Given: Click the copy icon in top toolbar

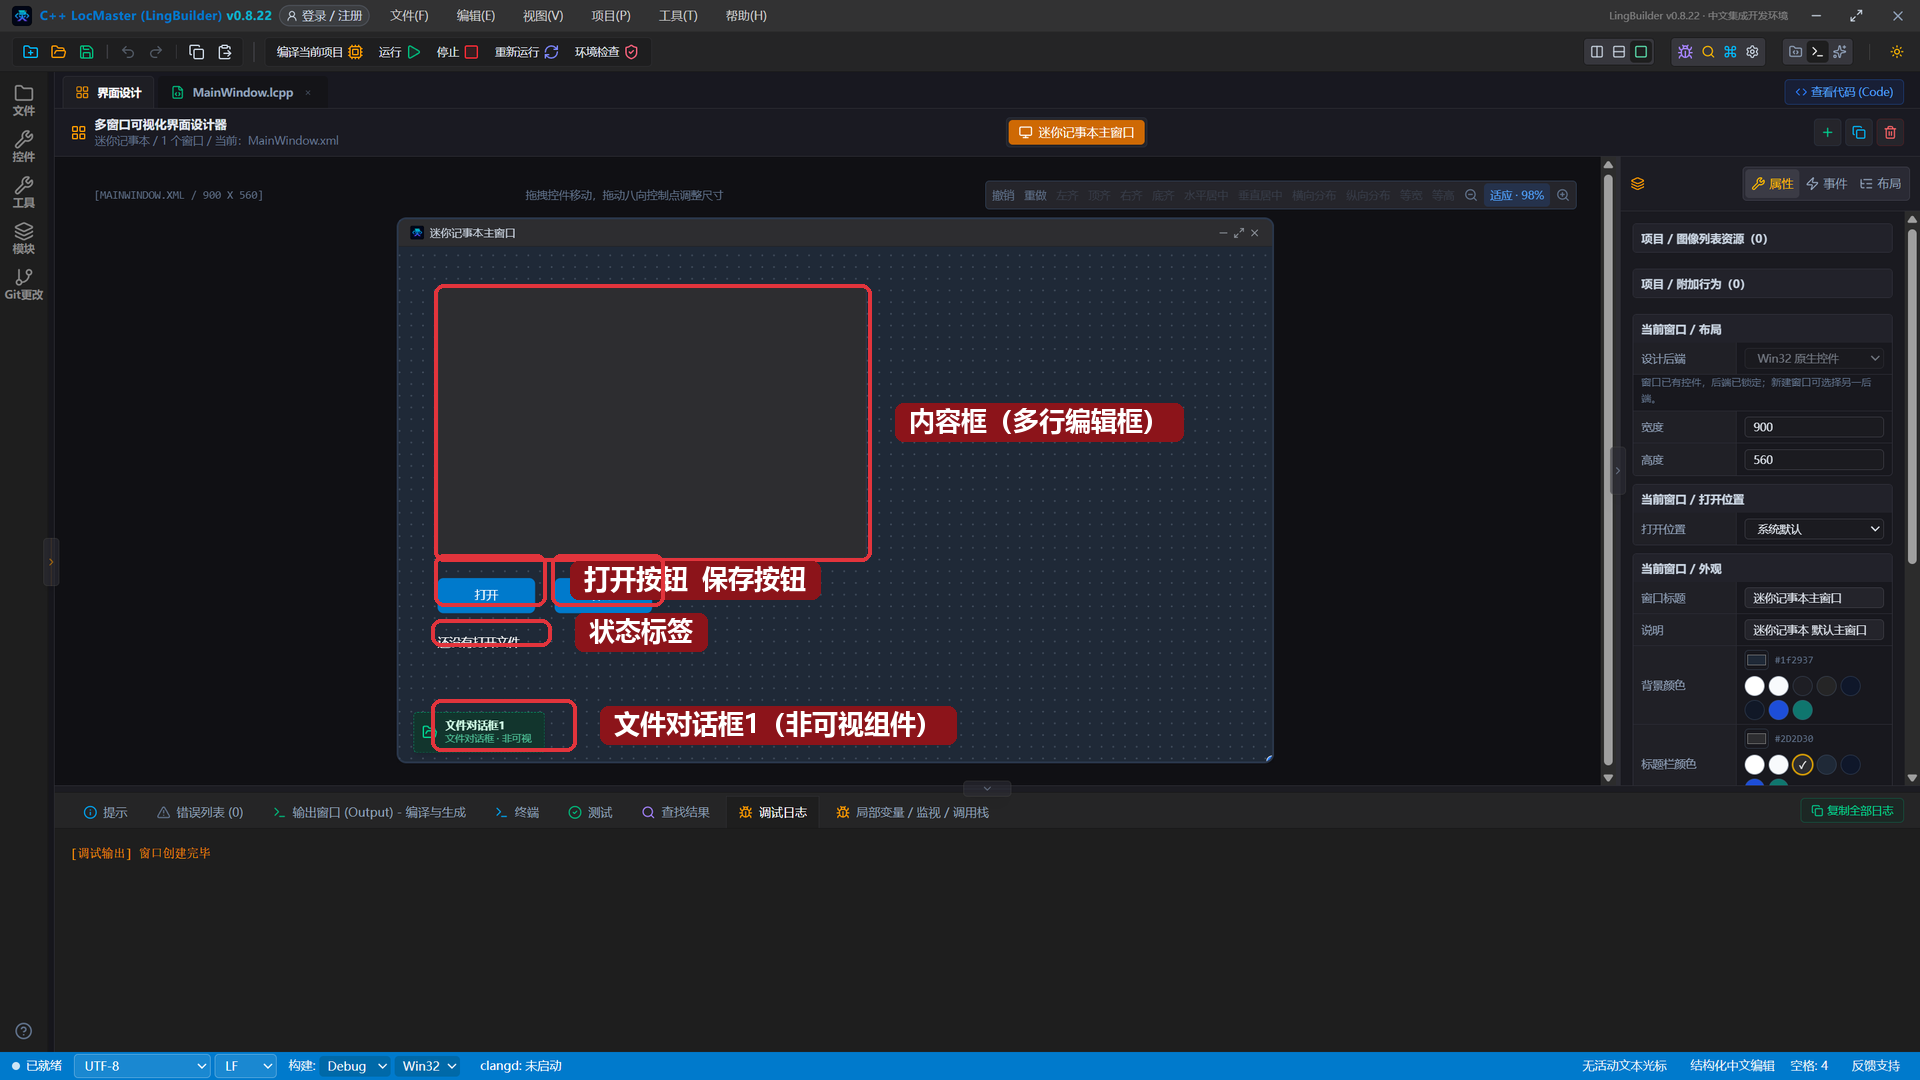Looking at the screenshot, I should point(196,52).
